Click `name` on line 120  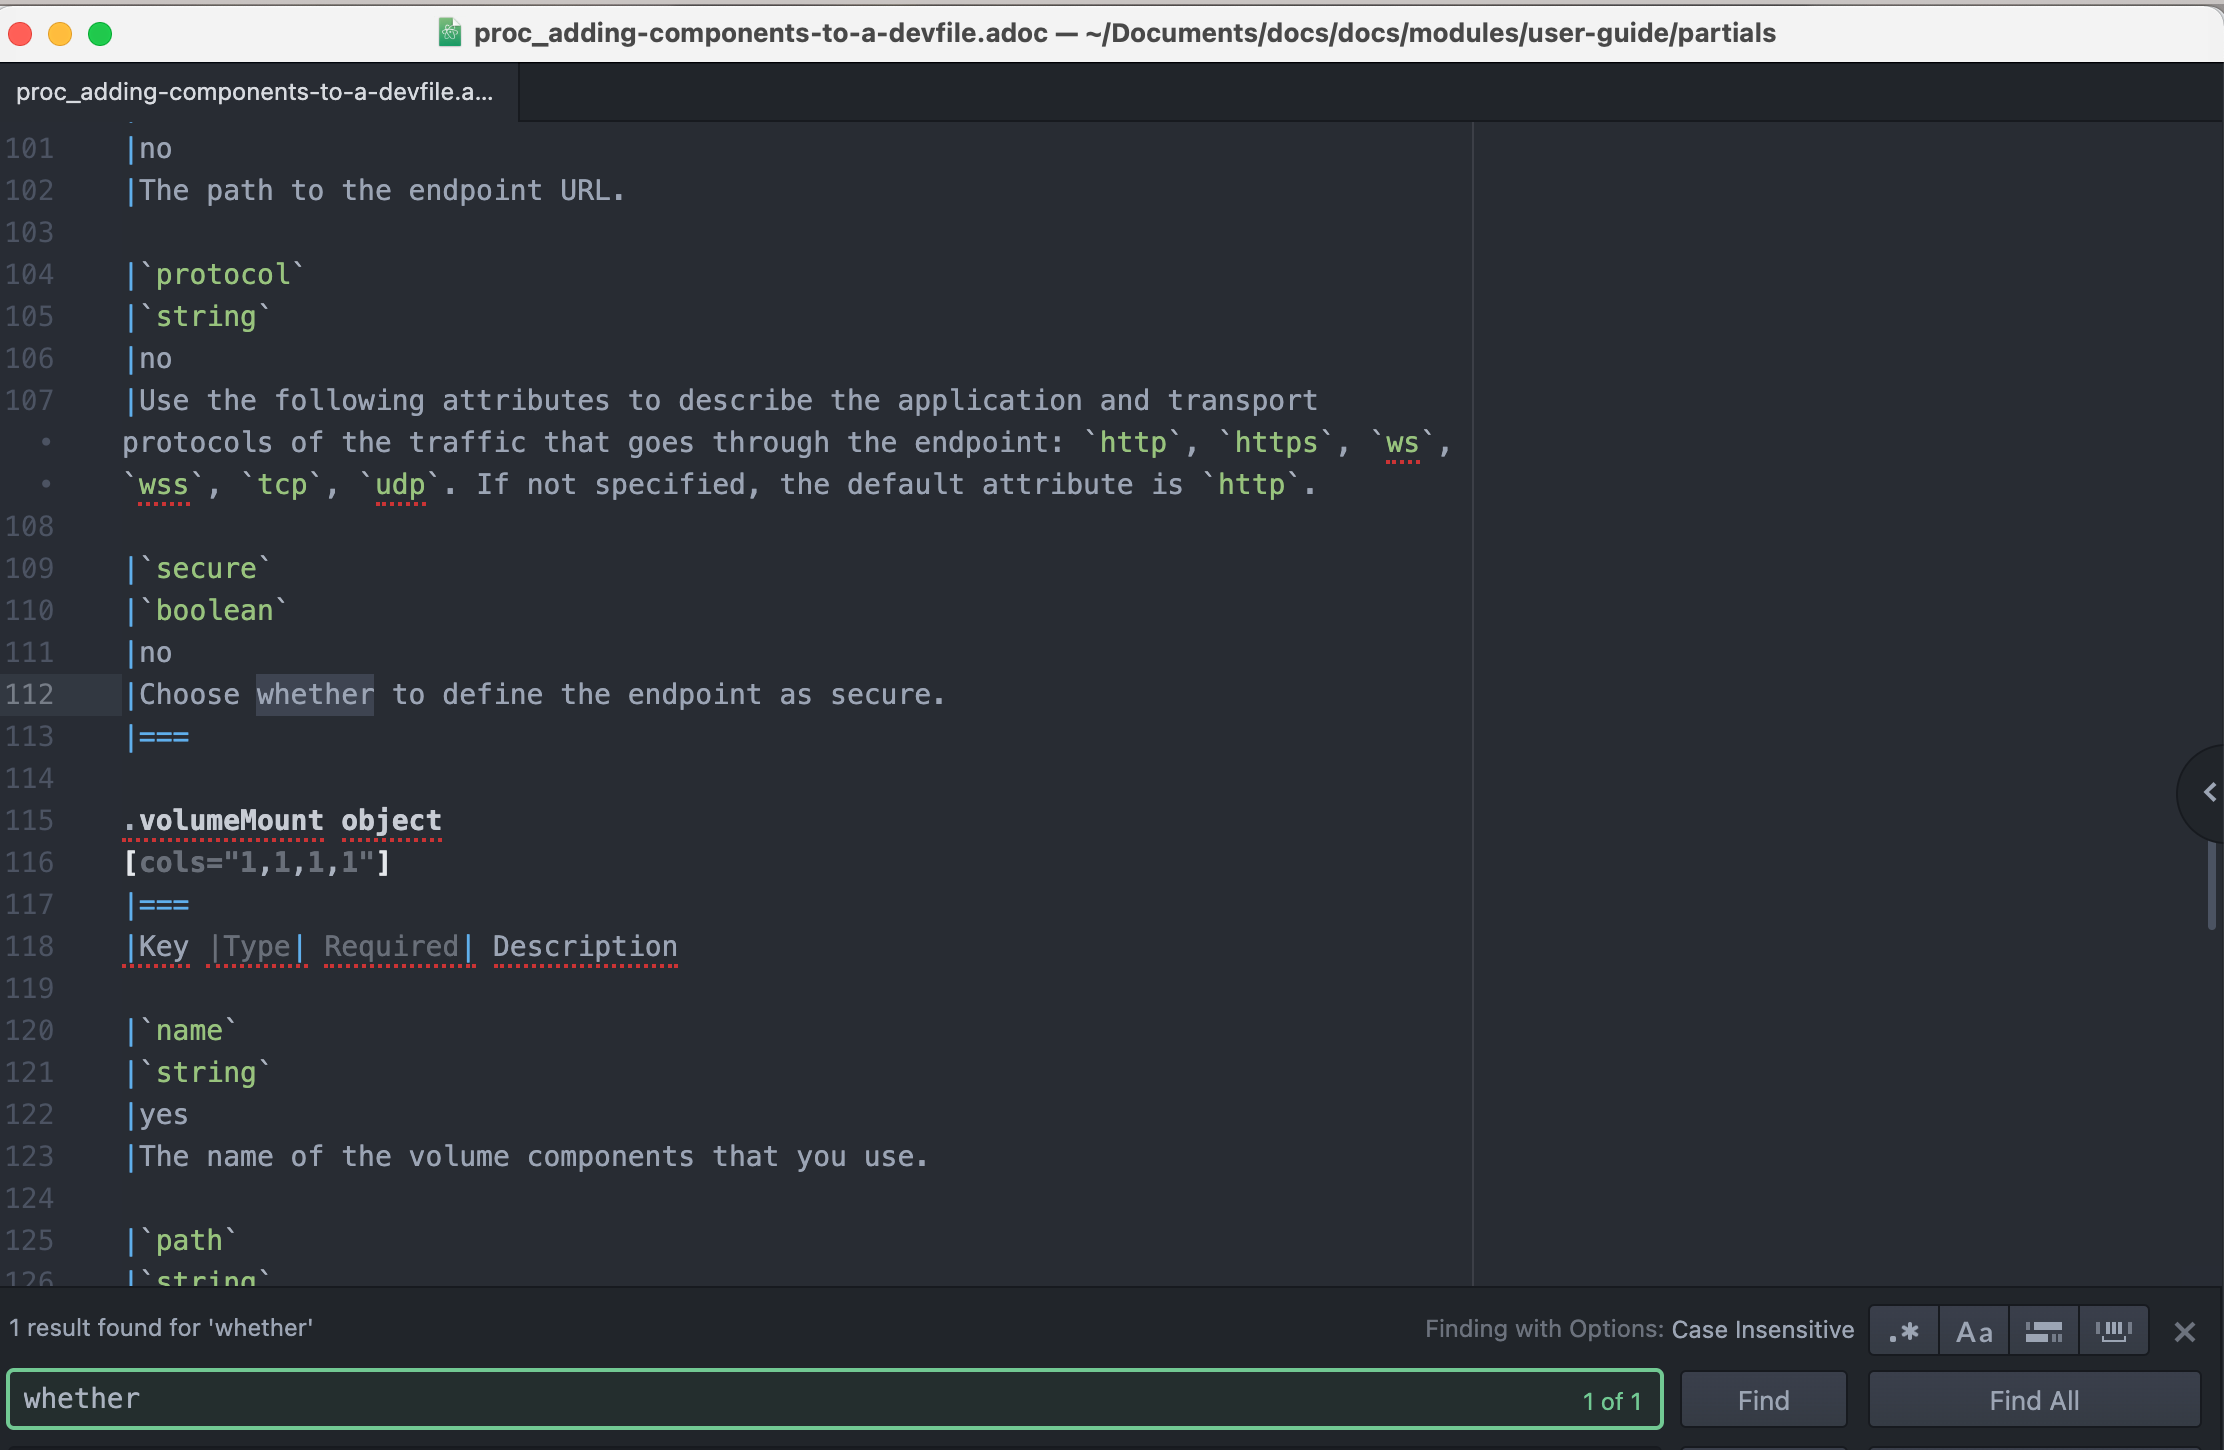188,1030
